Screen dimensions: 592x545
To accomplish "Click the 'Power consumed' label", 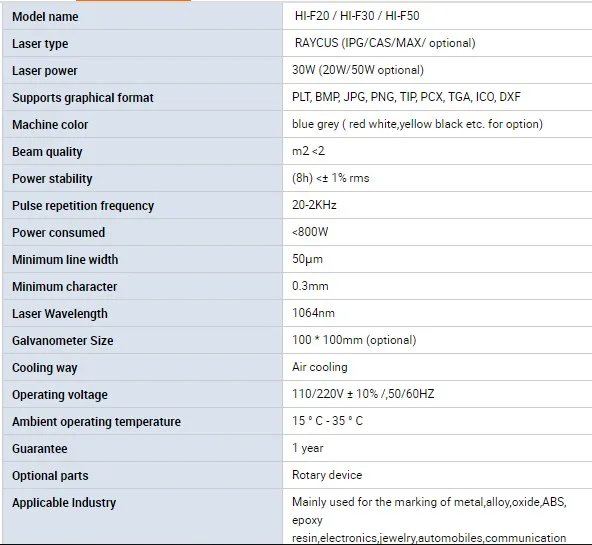I will 59,232.
